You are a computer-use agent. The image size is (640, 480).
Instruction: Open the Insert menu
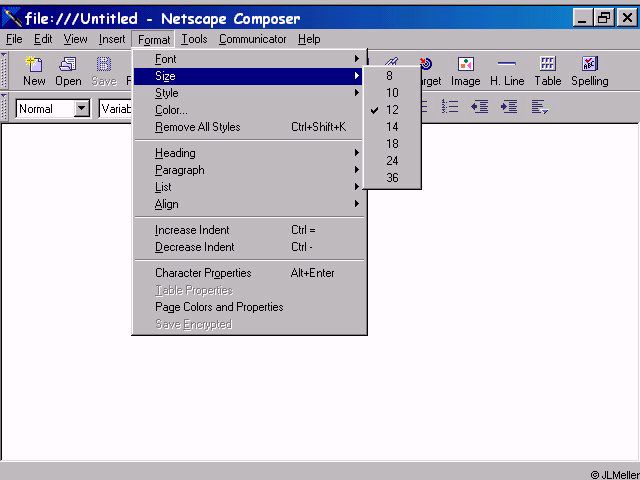point(112,39)
